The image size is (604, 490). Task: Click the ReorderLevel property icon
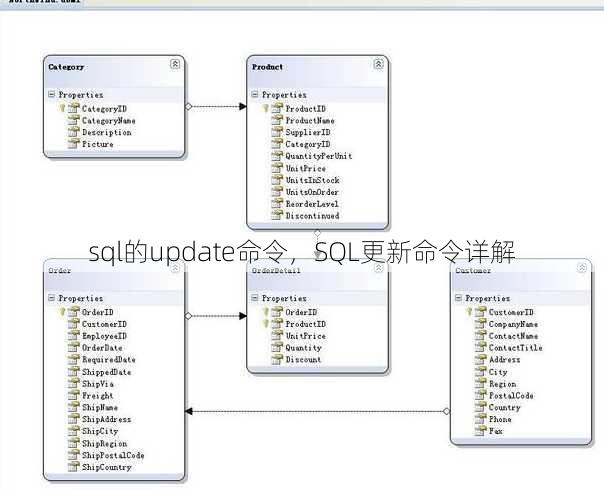(277, 204)
